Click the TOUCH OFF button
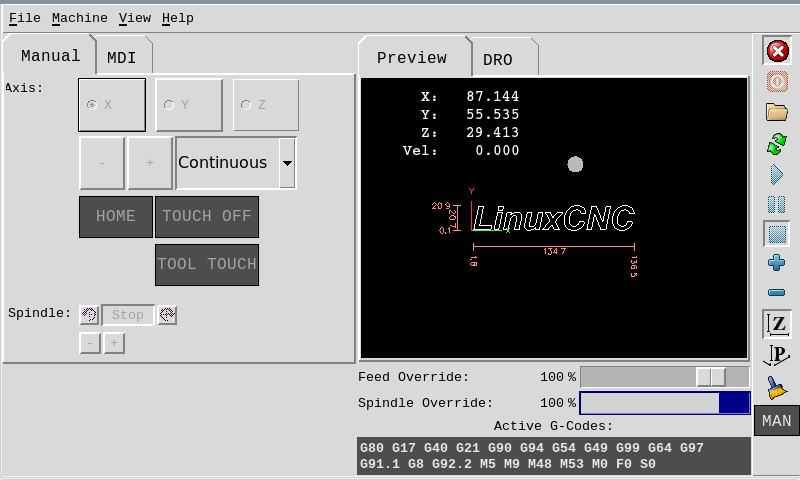The width and height of the screenshot is (800, 480). (x=207, y=217)
